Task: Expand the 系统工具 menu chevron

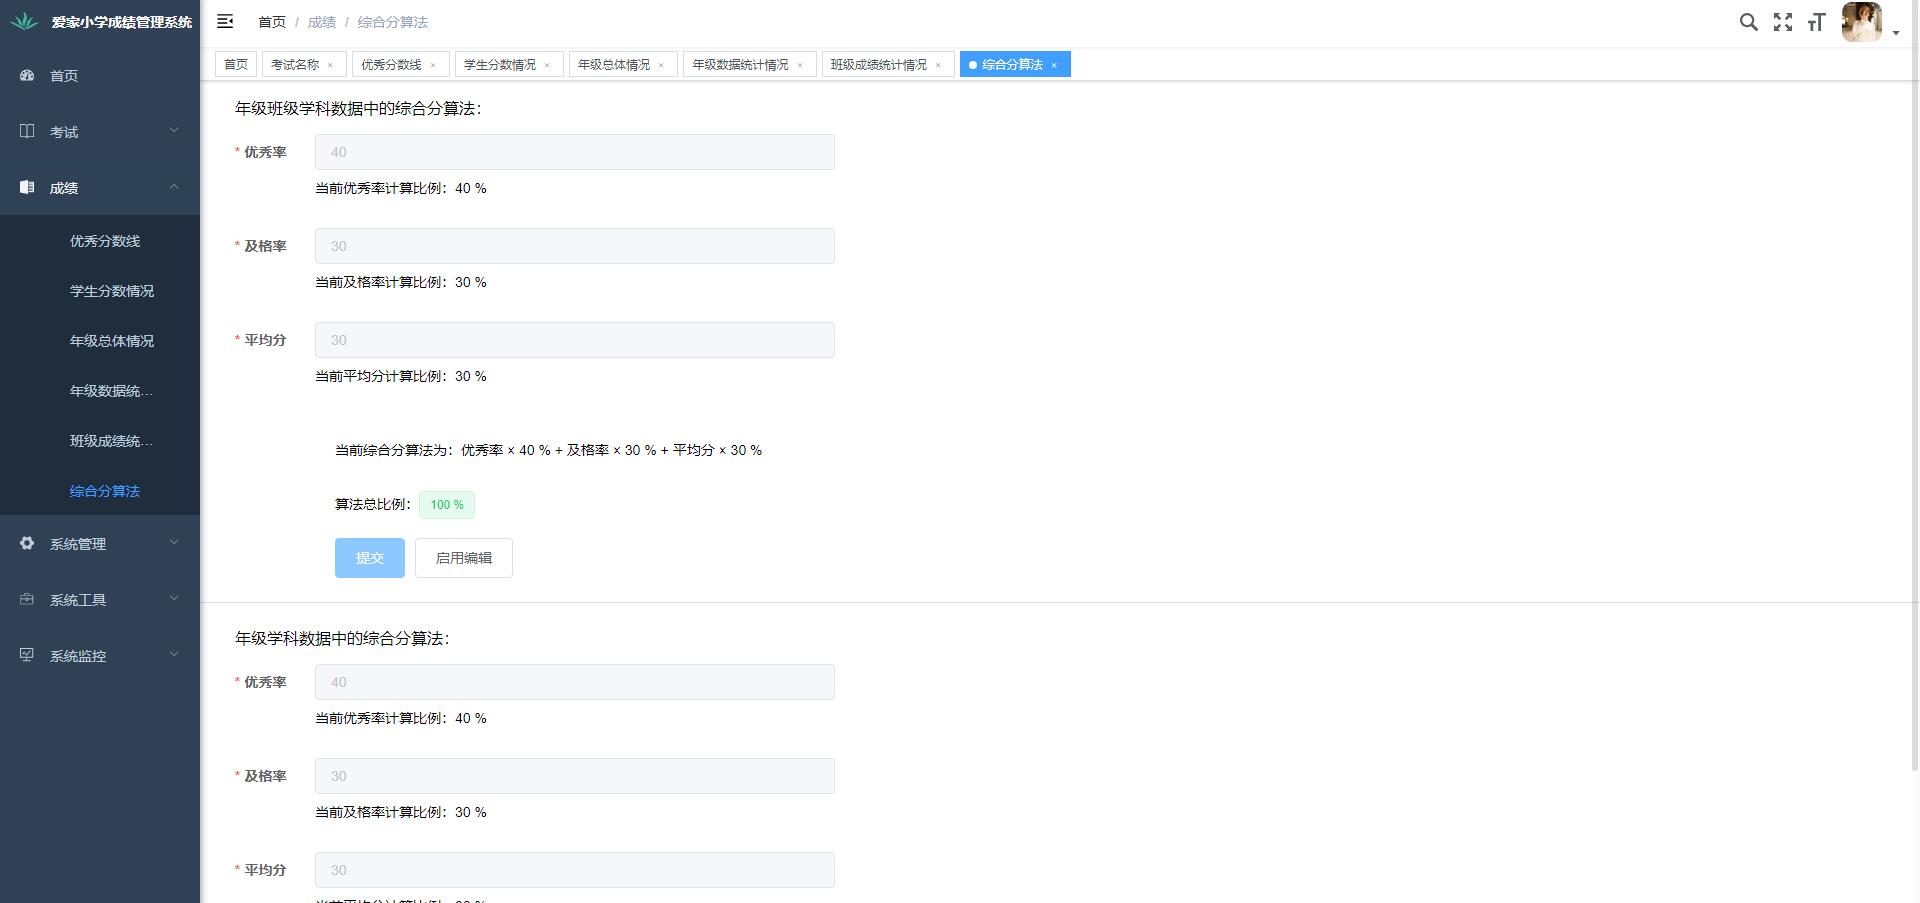Action: [174, 598]
